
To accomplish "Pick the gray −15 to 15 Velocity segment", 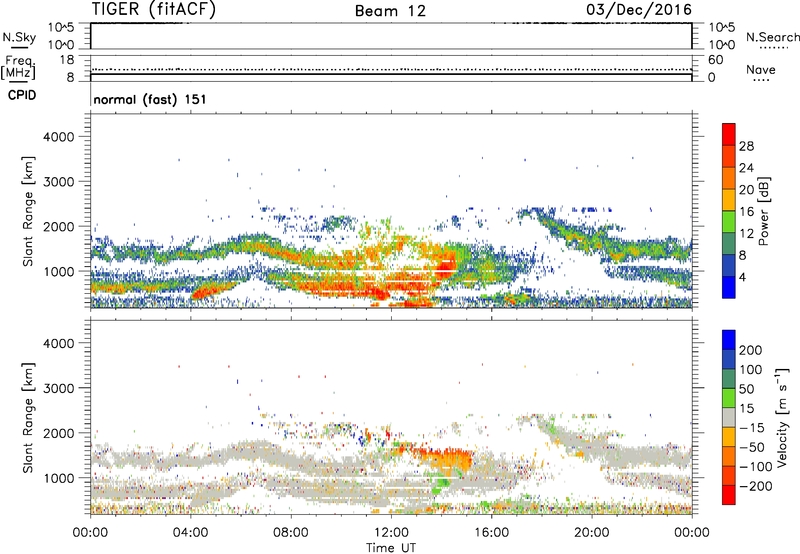I will [729, 417].
